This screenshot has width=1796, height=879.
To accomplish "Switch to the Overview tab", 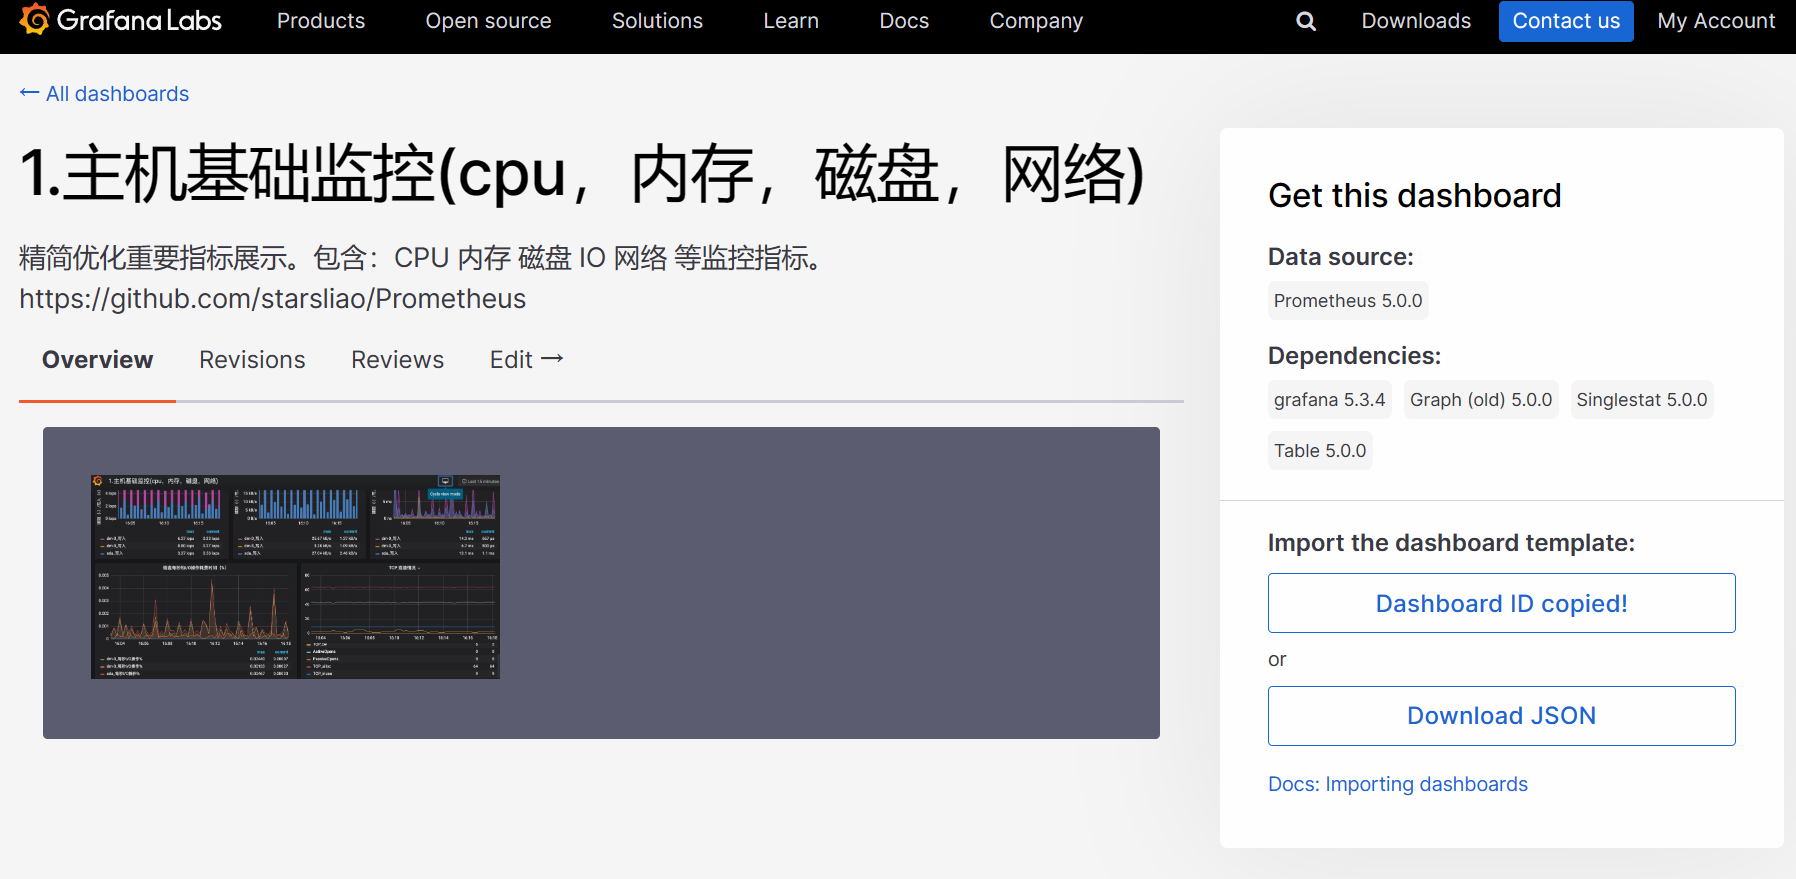I will 97,360.
